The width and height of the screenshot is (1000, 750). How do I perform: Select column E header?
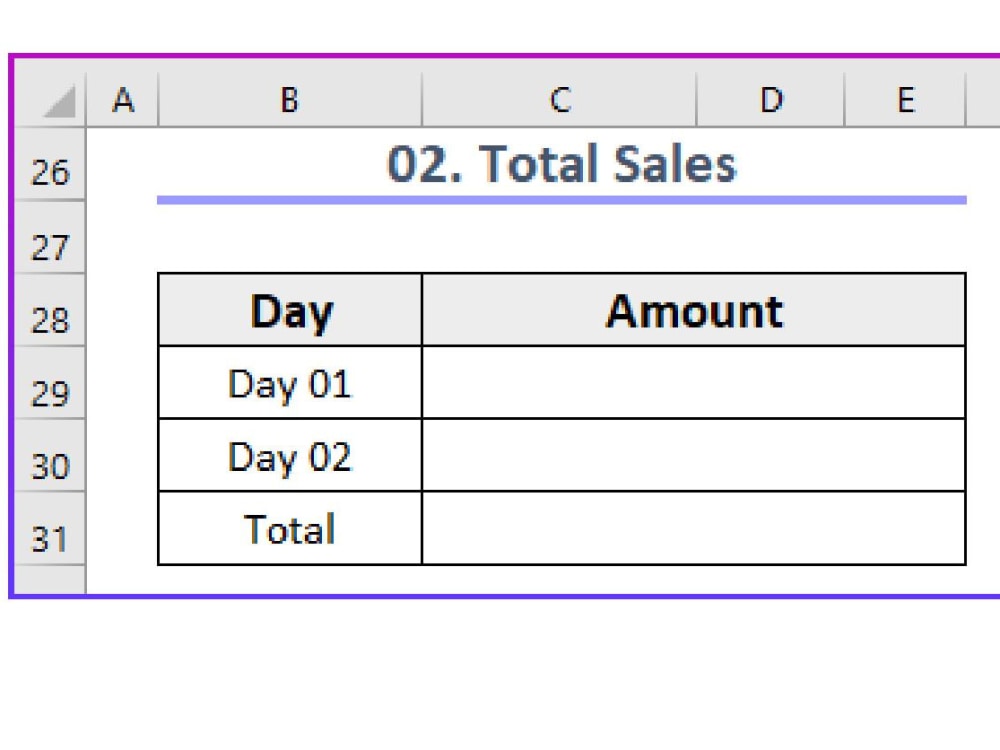(x=906, y=99)
